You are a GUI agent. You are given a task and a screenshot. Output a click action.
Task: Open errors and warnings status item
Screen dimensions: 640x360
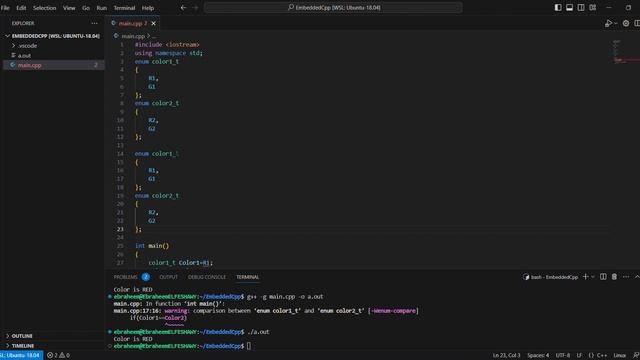(58, 355)
